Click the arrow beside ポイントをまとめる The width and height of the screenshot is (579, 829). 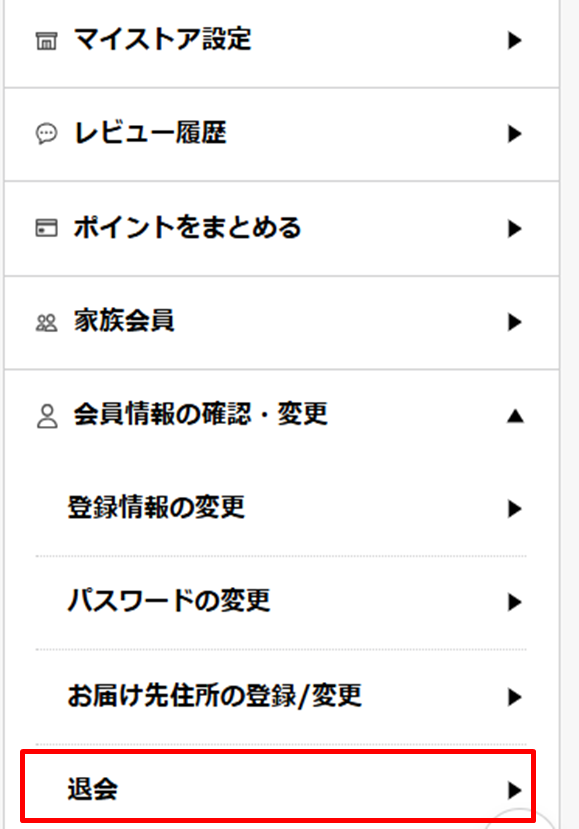[514, 229]
